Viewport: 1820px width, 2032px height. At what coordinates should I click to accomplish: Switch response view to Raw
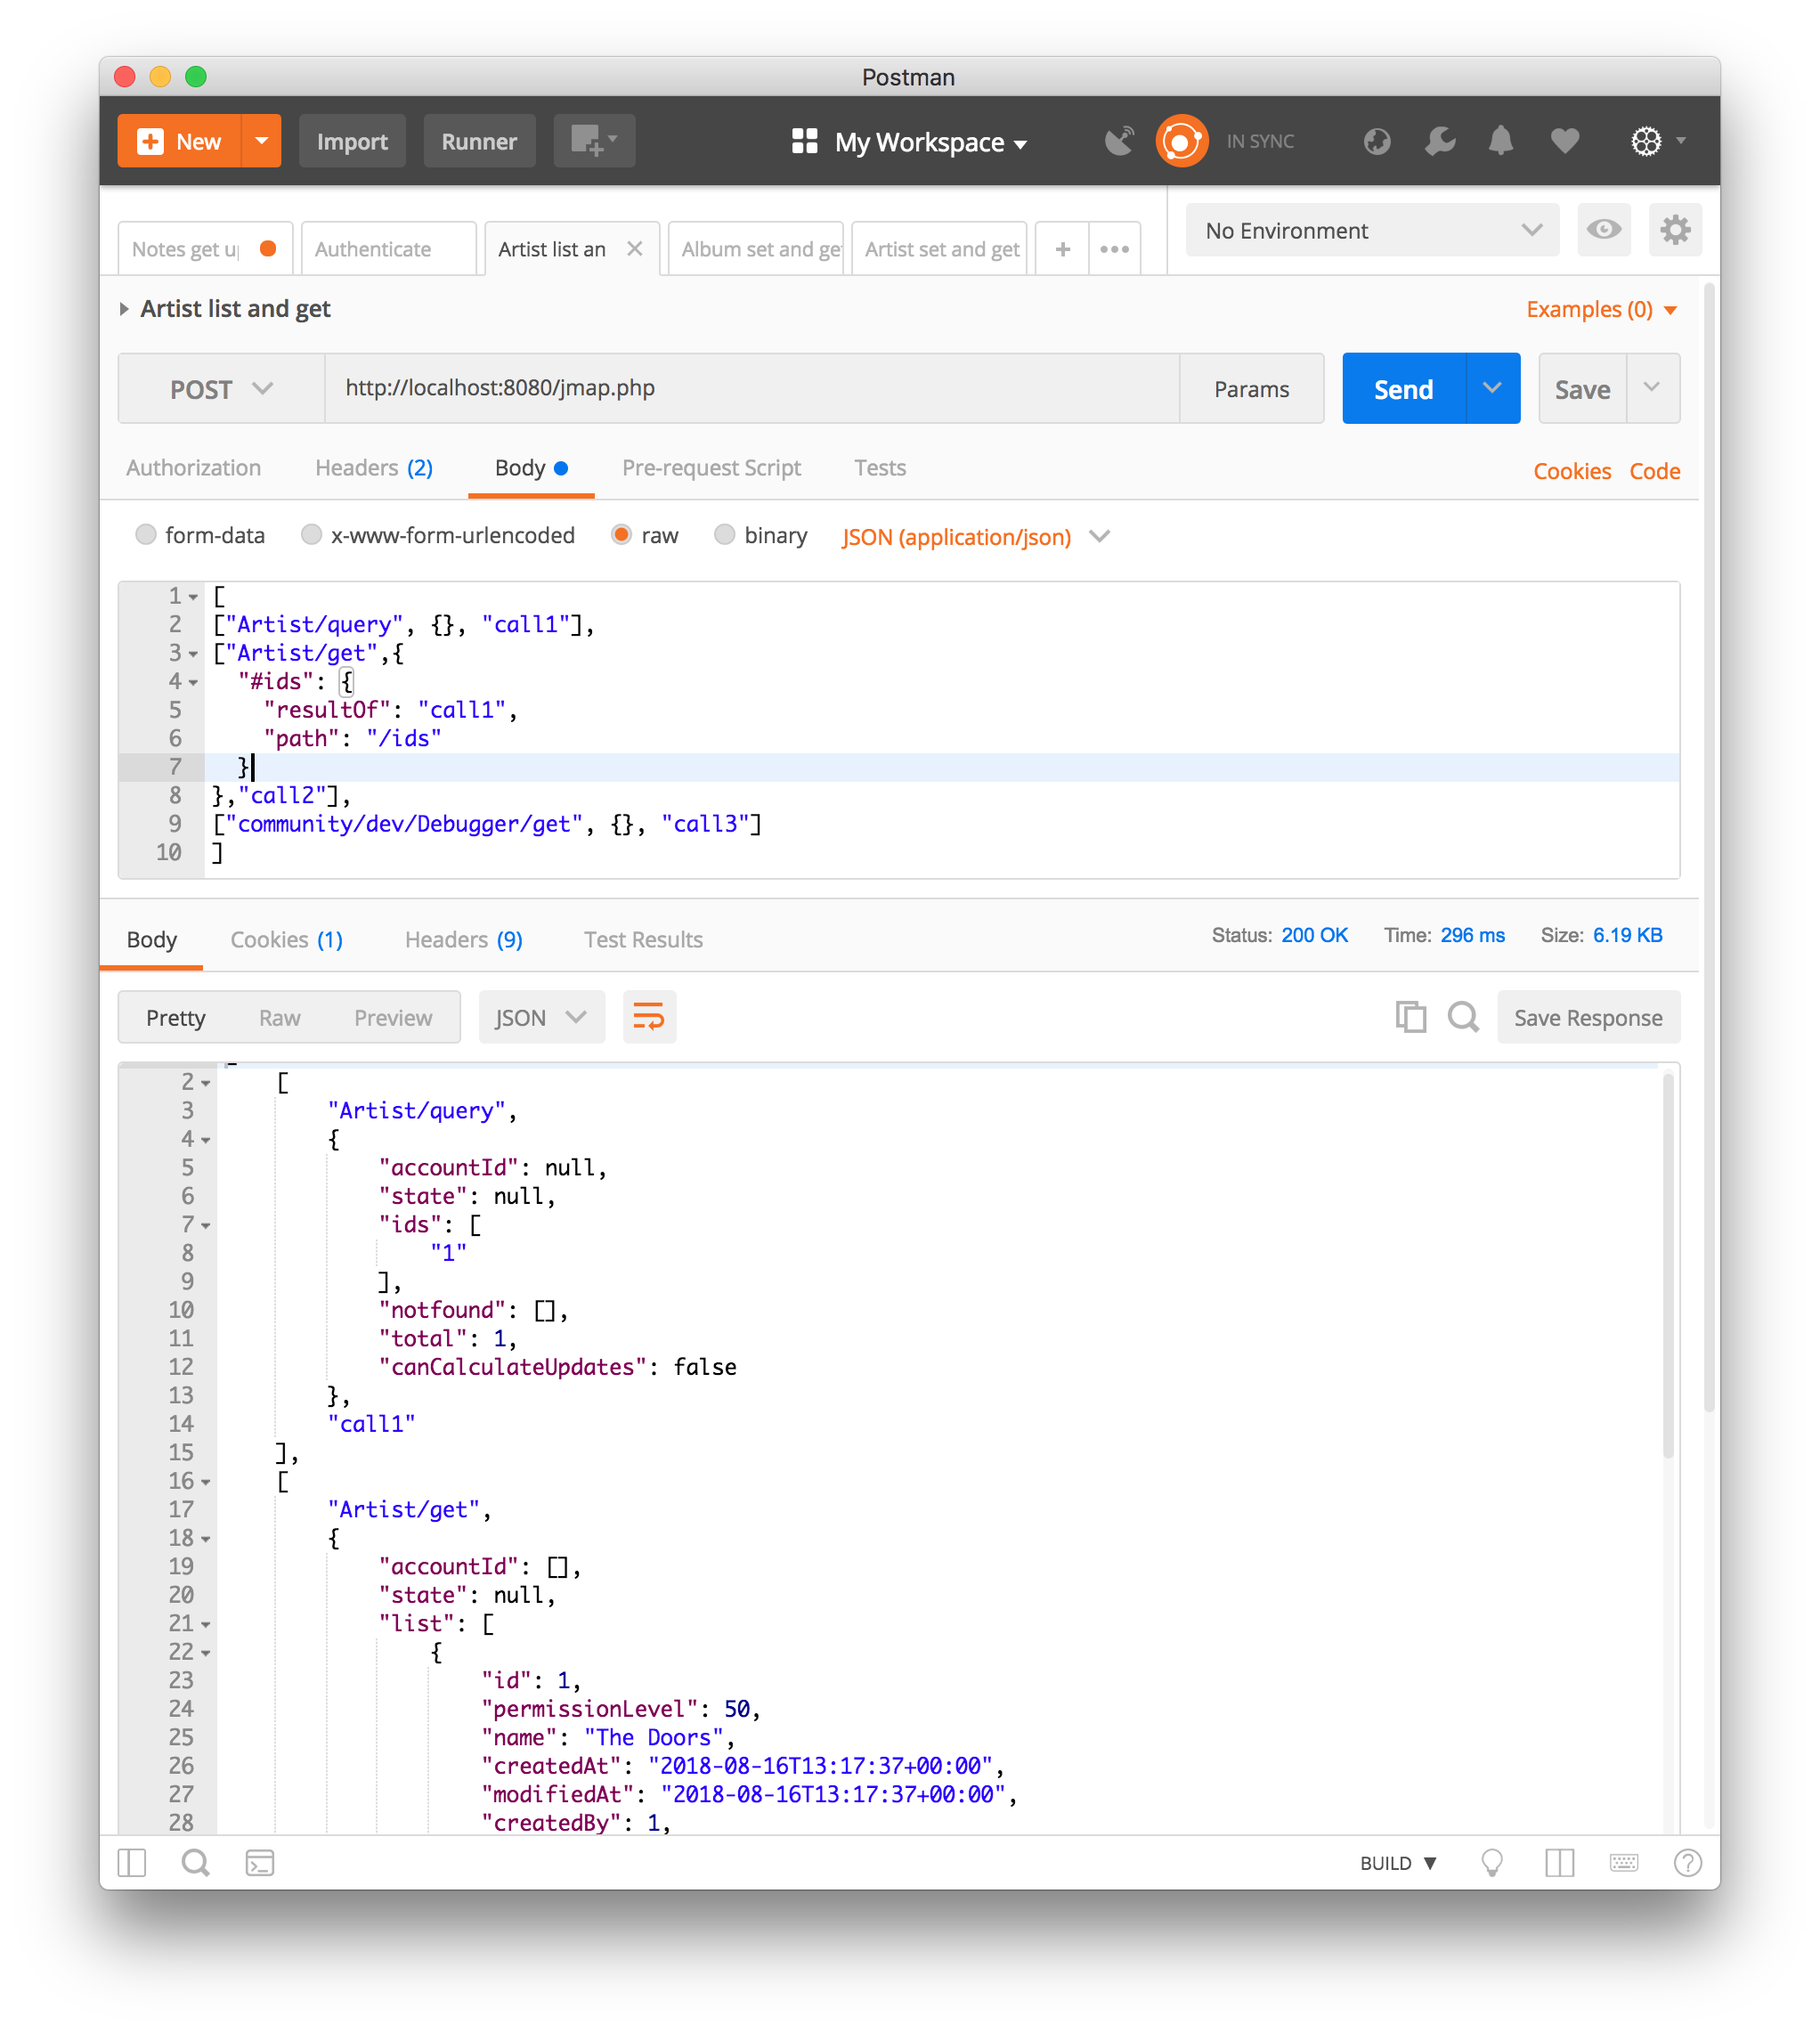pyautogui.click(x=279, y=1018)
